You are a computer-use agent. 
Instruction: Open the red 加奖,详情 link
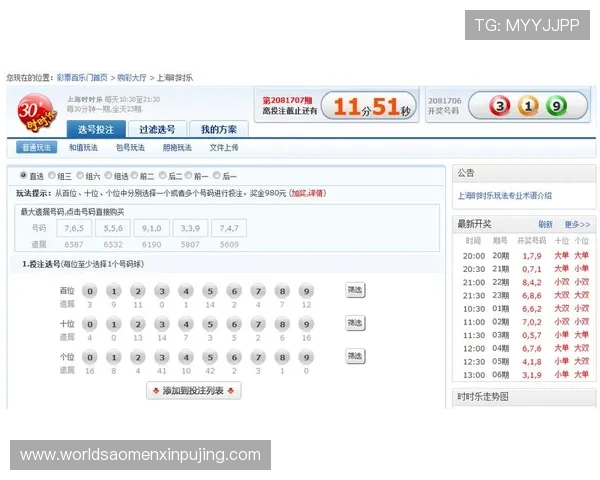308,193
